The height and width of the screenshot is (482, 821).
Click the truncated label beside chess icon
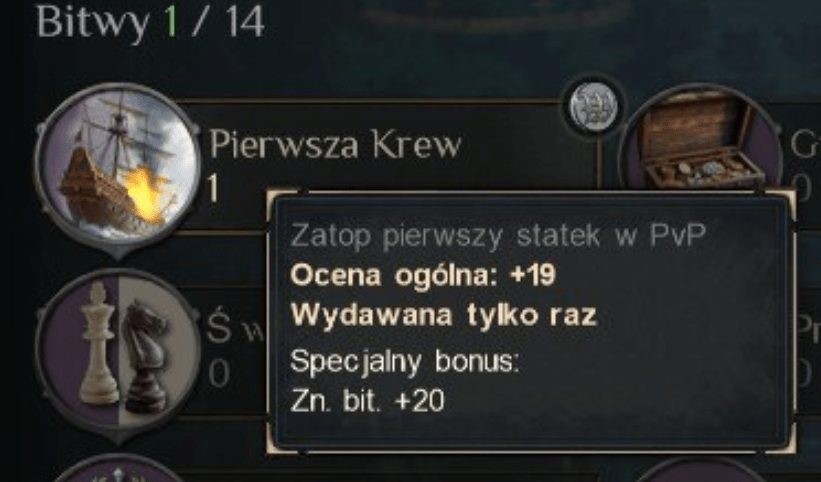[236, 328]
